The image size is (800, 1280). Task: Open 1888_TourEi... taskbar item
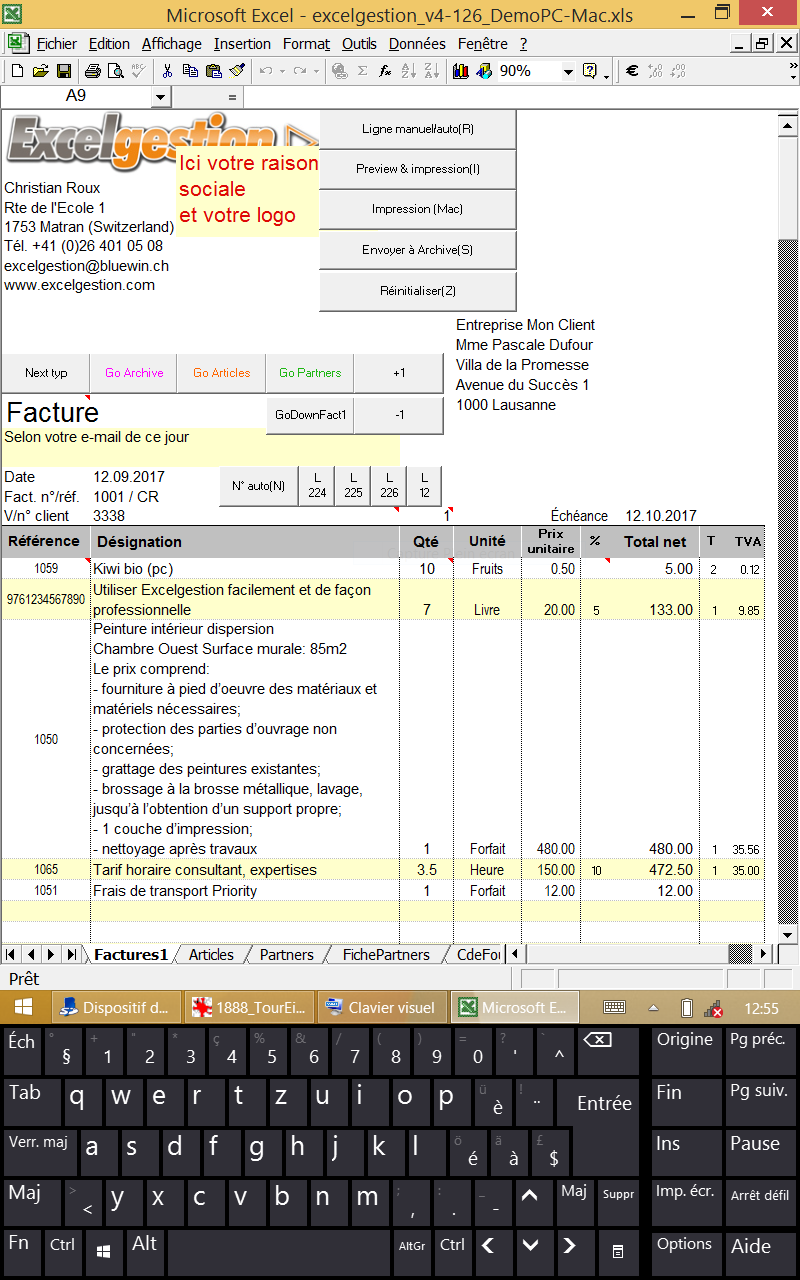(x=249, y=1007)
